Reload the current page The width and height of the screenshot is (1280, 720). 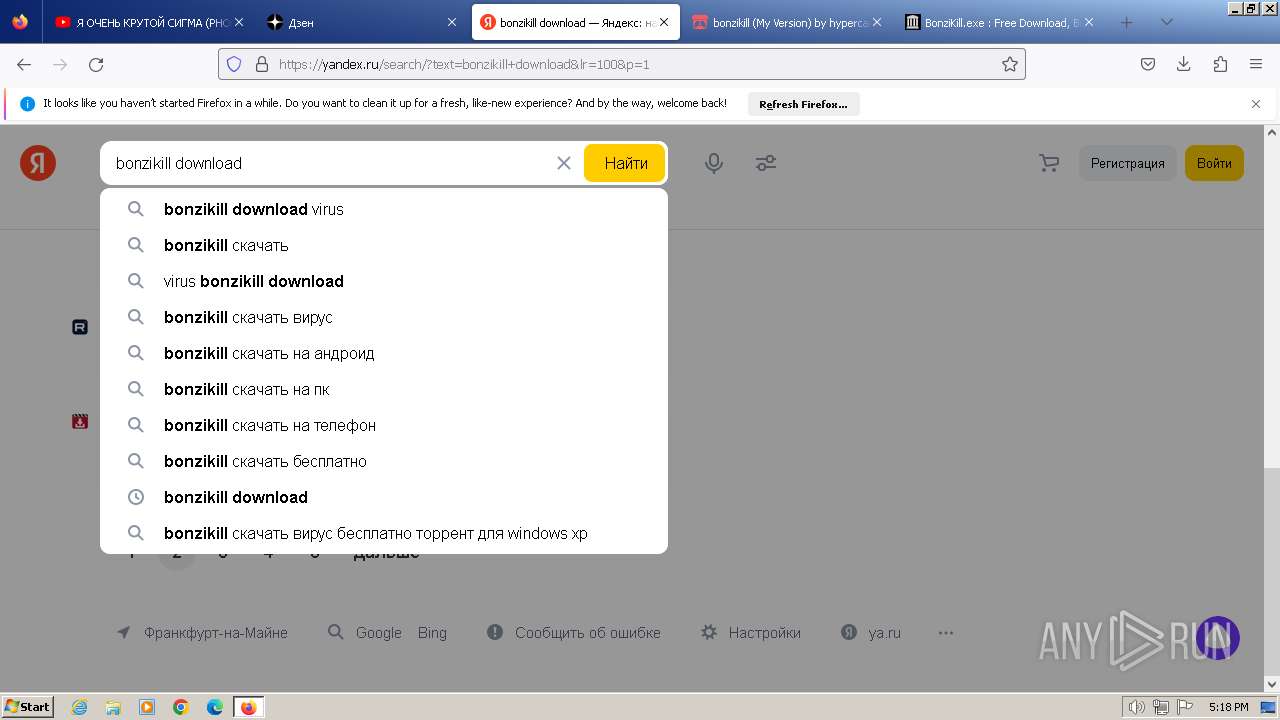(x=96, y=64)
